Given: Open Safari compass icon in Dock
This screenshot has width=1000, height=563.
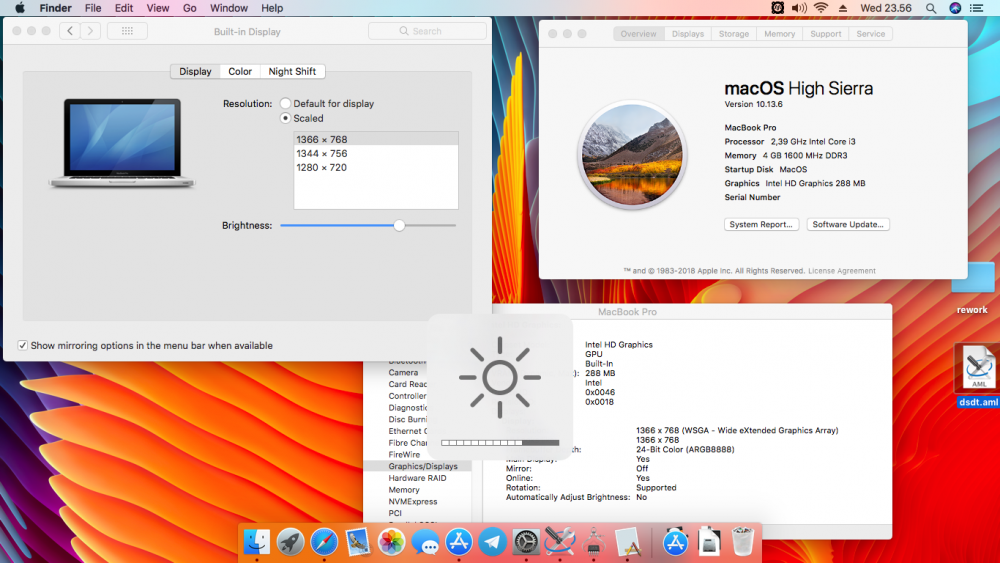Looking at the screenshot, I should click(x=324, y=542).
